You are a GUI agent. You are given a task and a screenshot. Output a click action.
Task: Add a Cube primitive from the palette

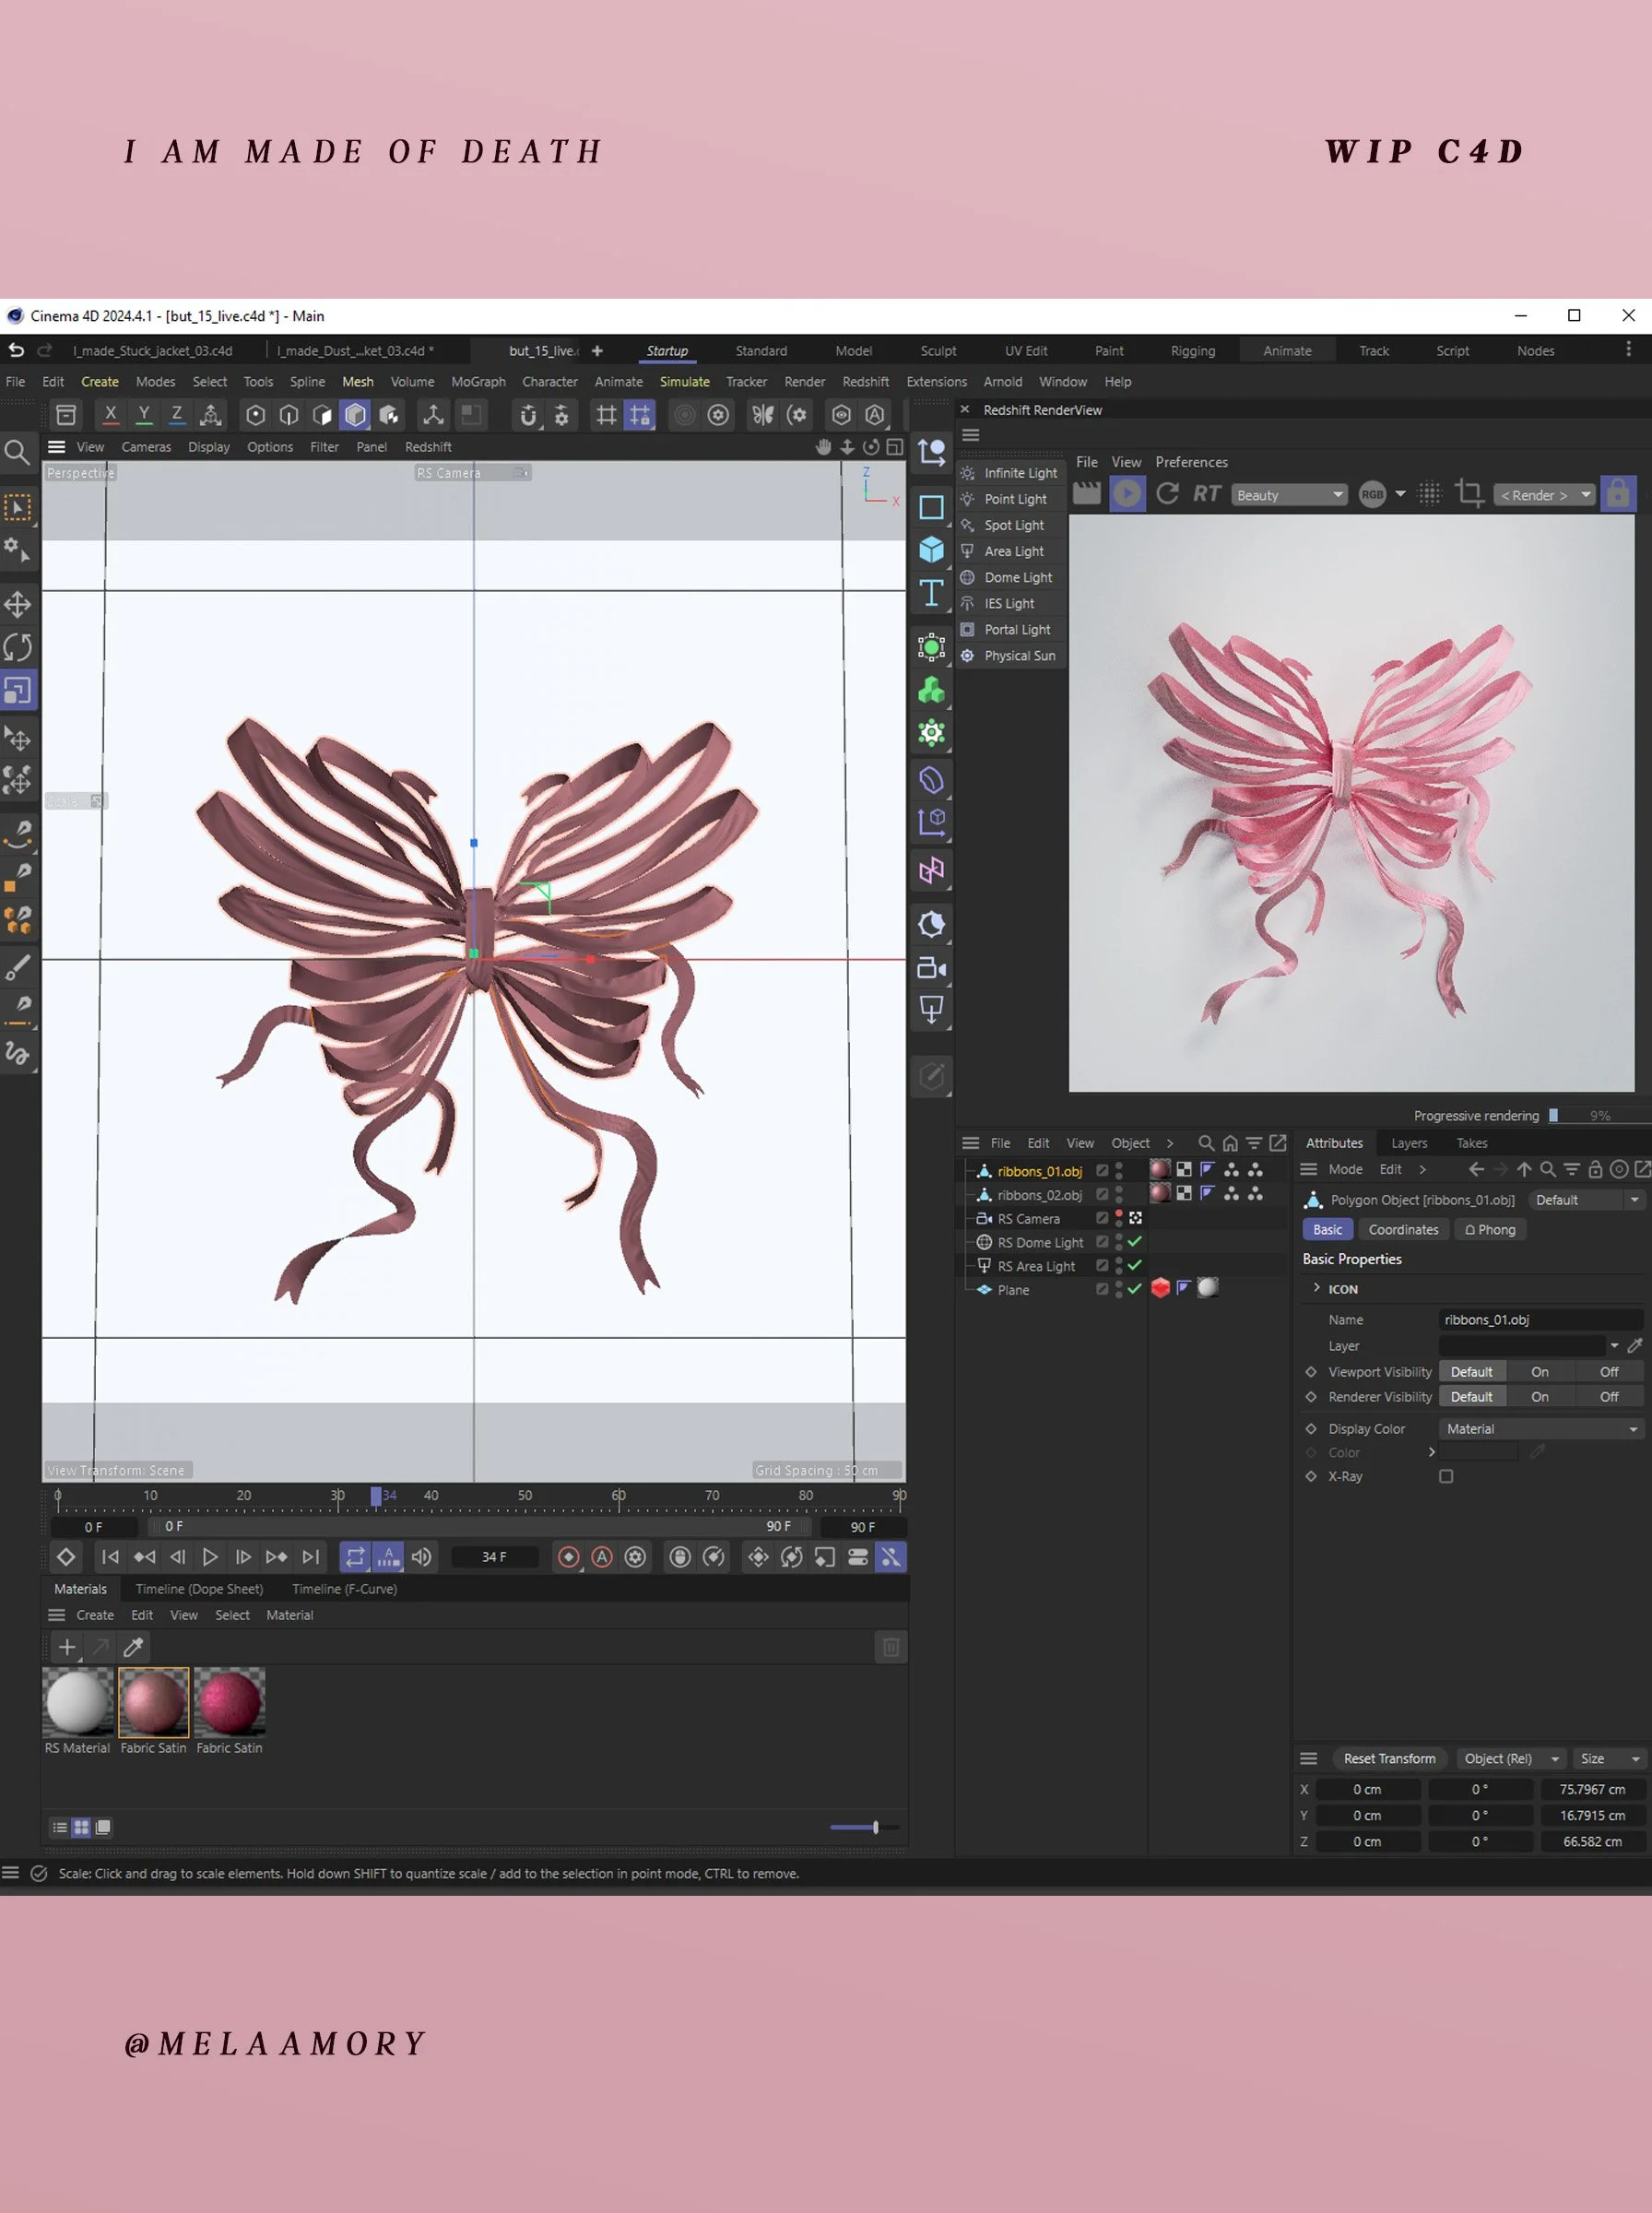point(931,550)
